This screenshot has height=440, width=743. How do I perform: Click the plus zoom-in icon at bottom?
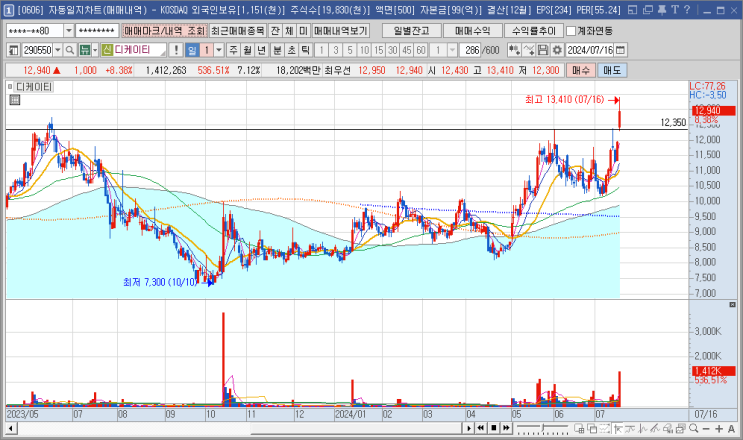point(719,429)
